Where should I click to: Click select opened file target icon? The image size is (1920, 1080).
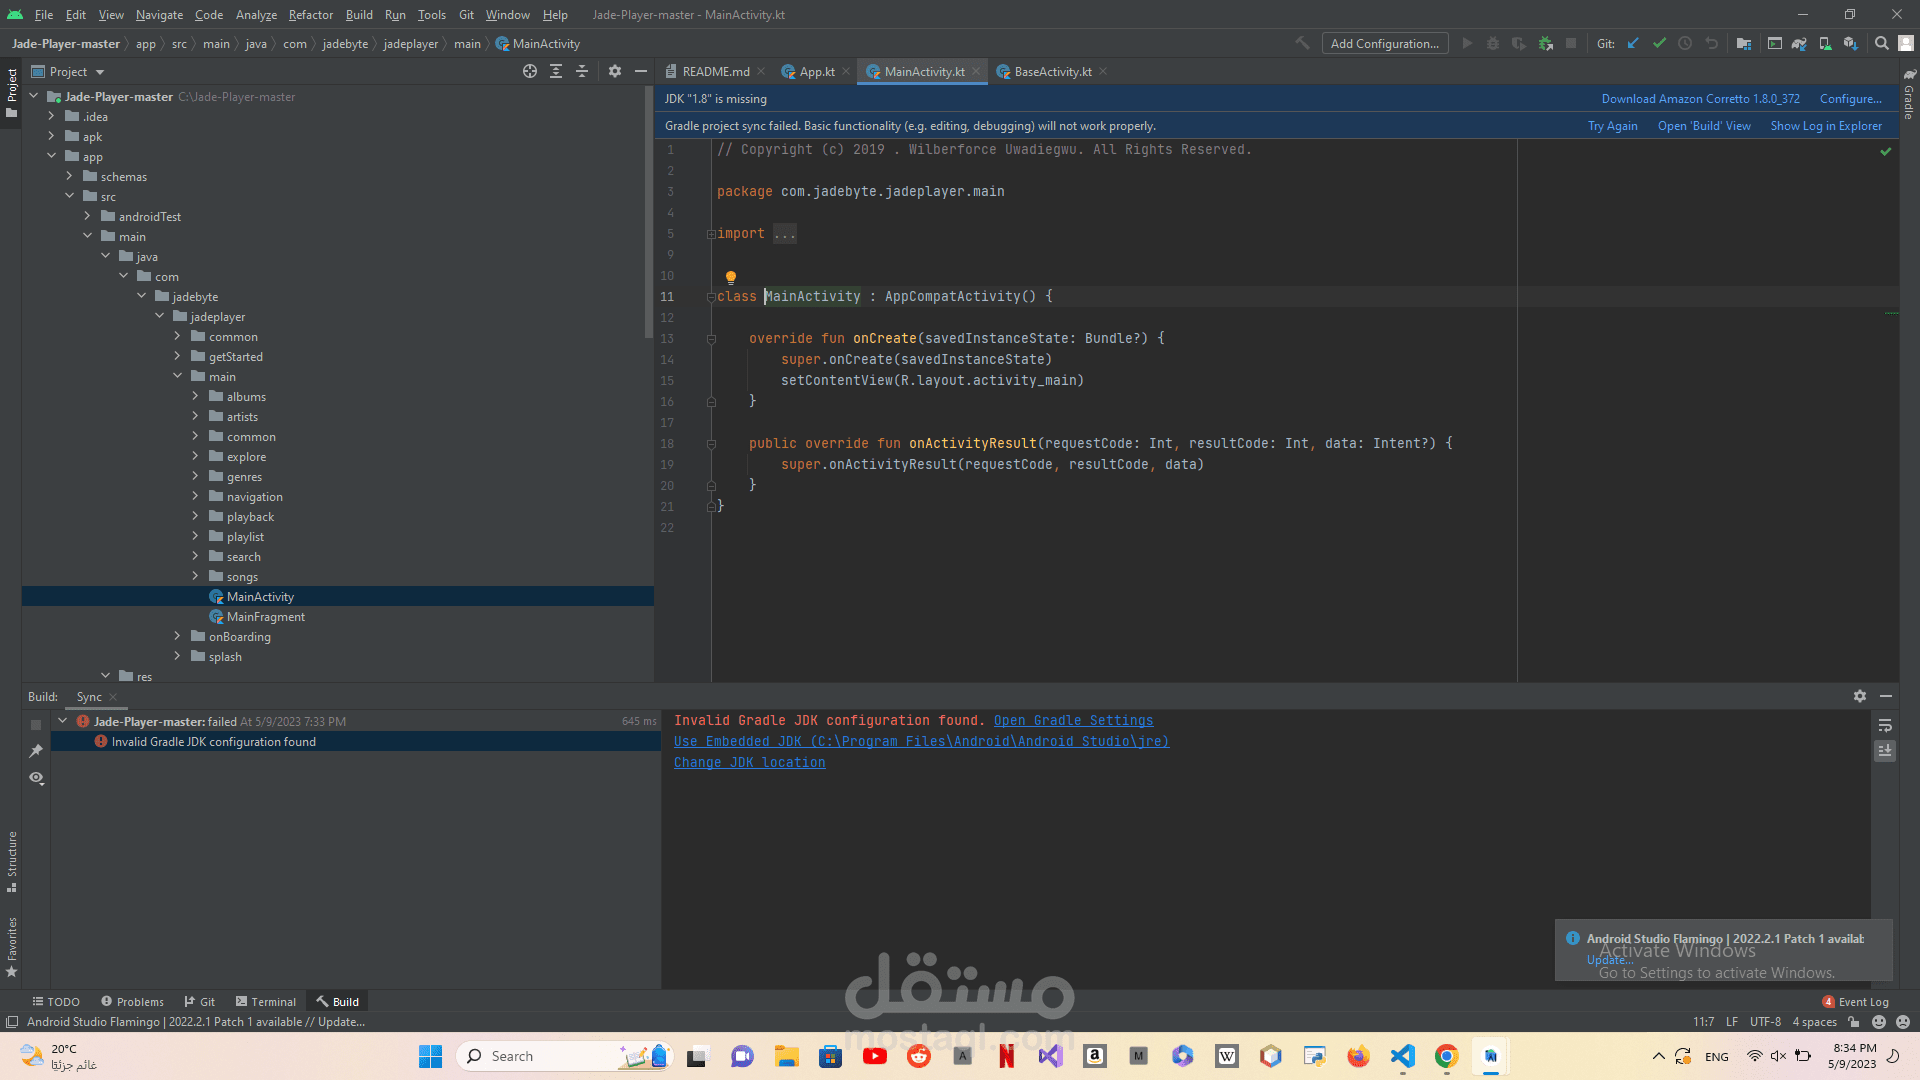(530, 71)
